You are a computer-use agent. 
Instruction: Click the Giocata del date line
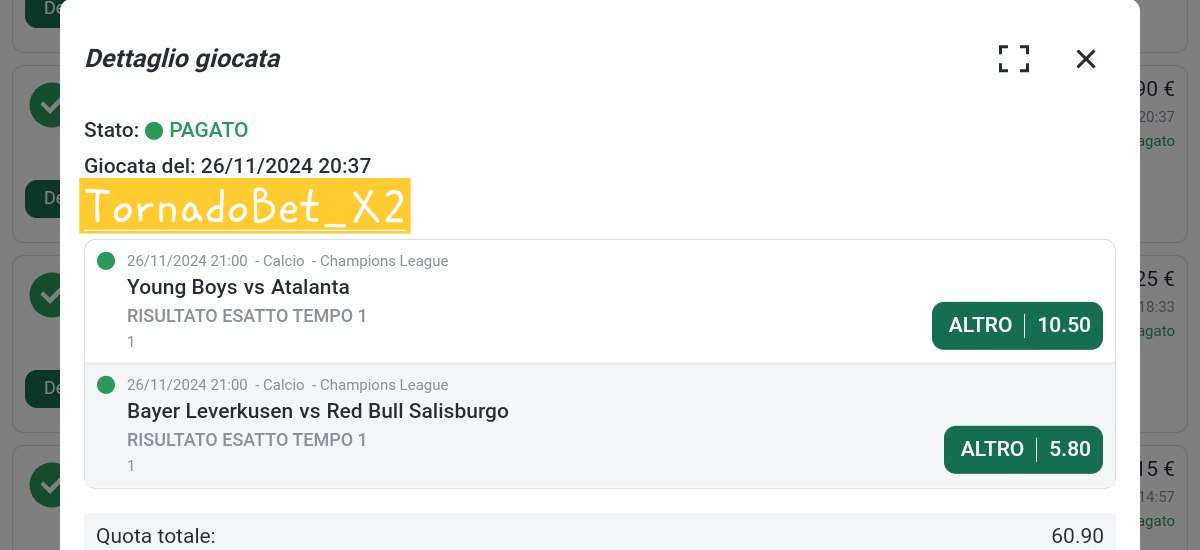pos(228,166)
